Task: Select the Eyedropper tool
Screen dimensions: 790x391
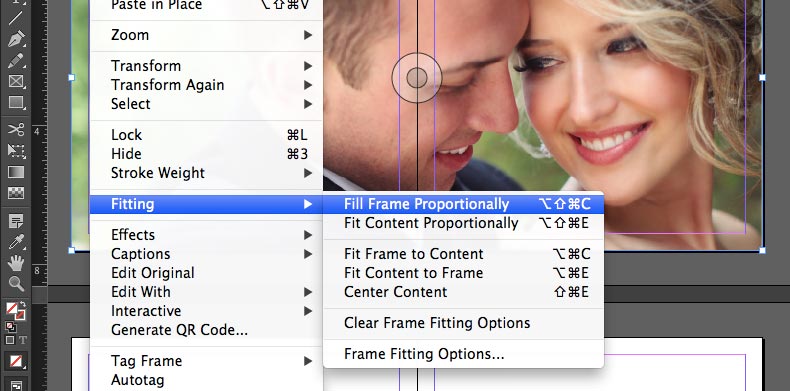Action: 16,241
